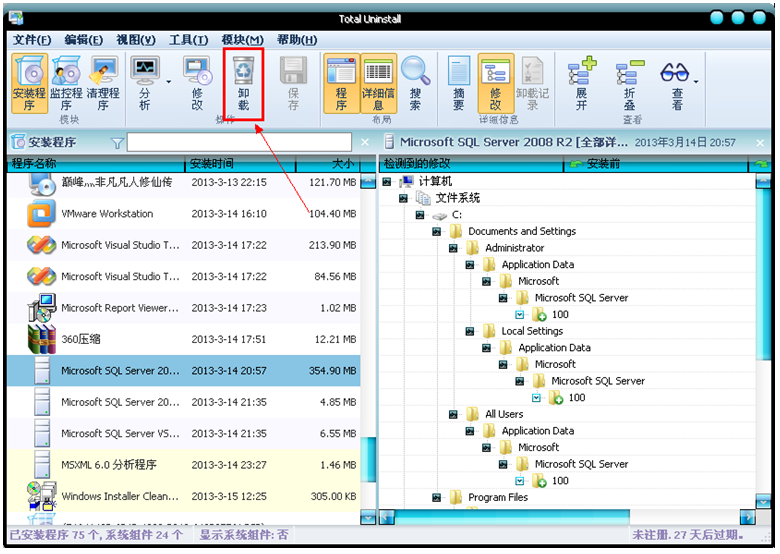Image resolution: width=780 pixels, height=554 pixels.
Task: Select Microsoft Report Viewer row
Action: (x=184, y=308)
